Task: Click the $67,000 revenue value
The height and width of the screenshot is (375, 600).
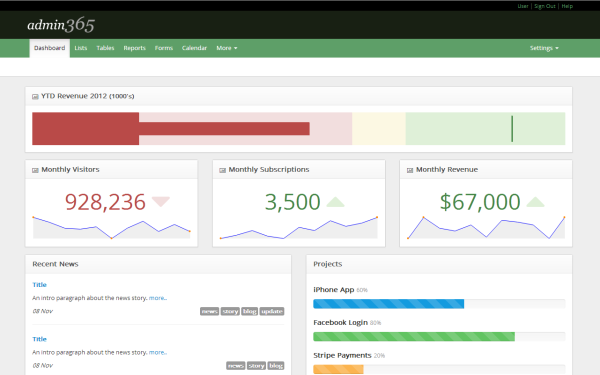Action: click(x=480, y=202)
